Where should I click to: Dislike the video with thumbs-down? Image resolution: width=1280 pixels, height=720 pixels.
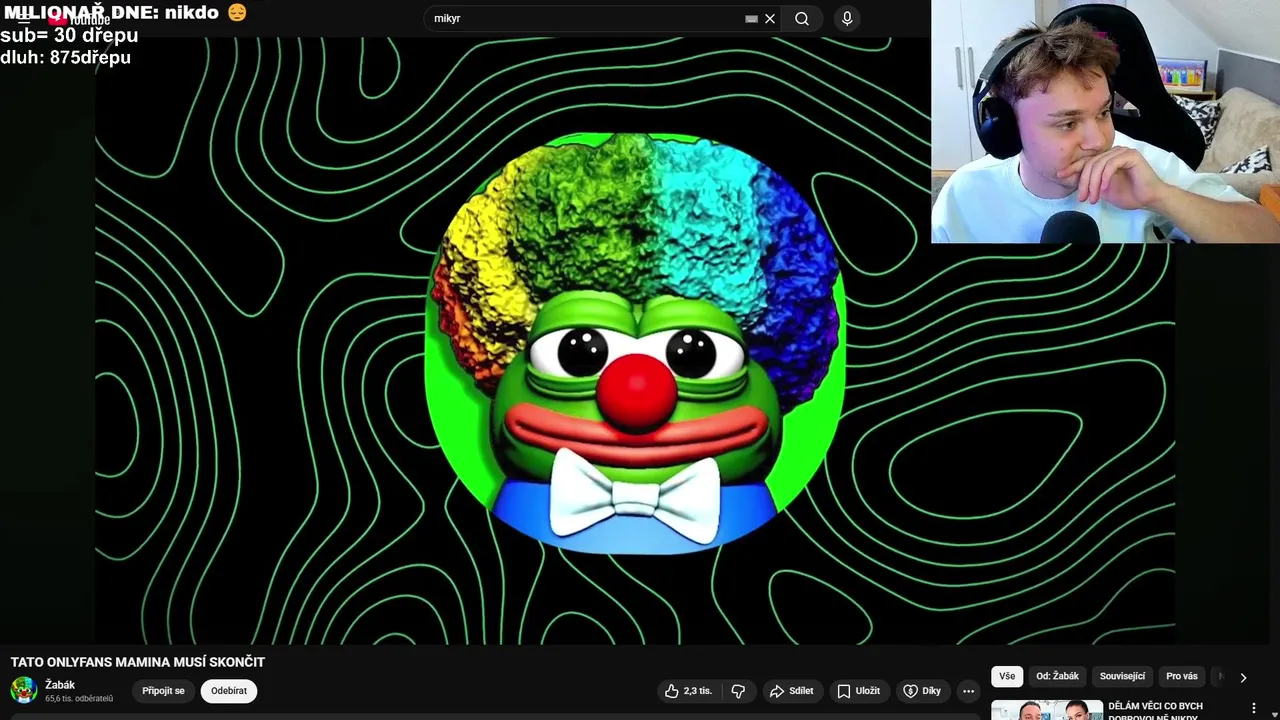(x=738, y=691)
